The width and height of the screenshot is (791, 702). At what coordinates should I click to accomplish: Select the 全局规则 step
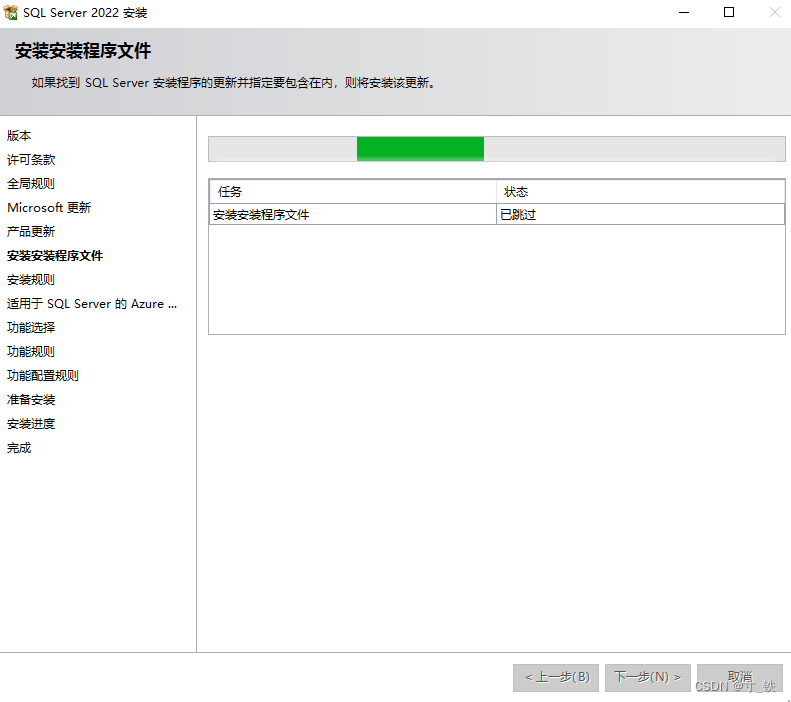point(31,184)
